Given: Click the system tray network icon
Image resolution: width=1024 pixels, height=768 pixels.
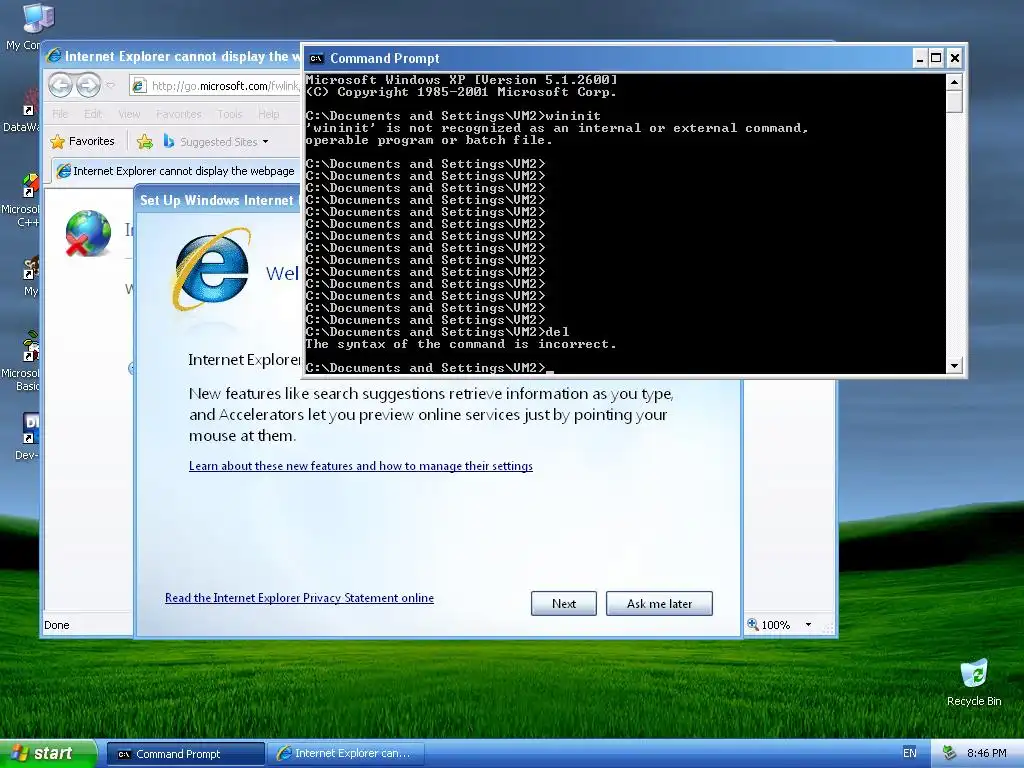Looking at the screenshot, I should click(949, 754).
